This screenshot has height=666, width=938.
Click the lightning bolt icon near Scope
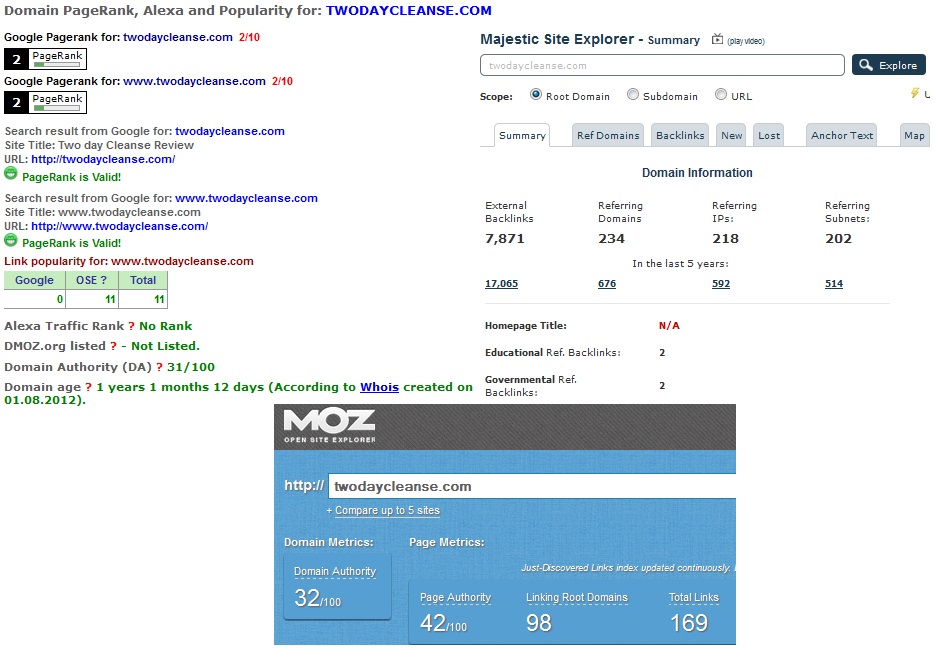(x=915, y=93)
